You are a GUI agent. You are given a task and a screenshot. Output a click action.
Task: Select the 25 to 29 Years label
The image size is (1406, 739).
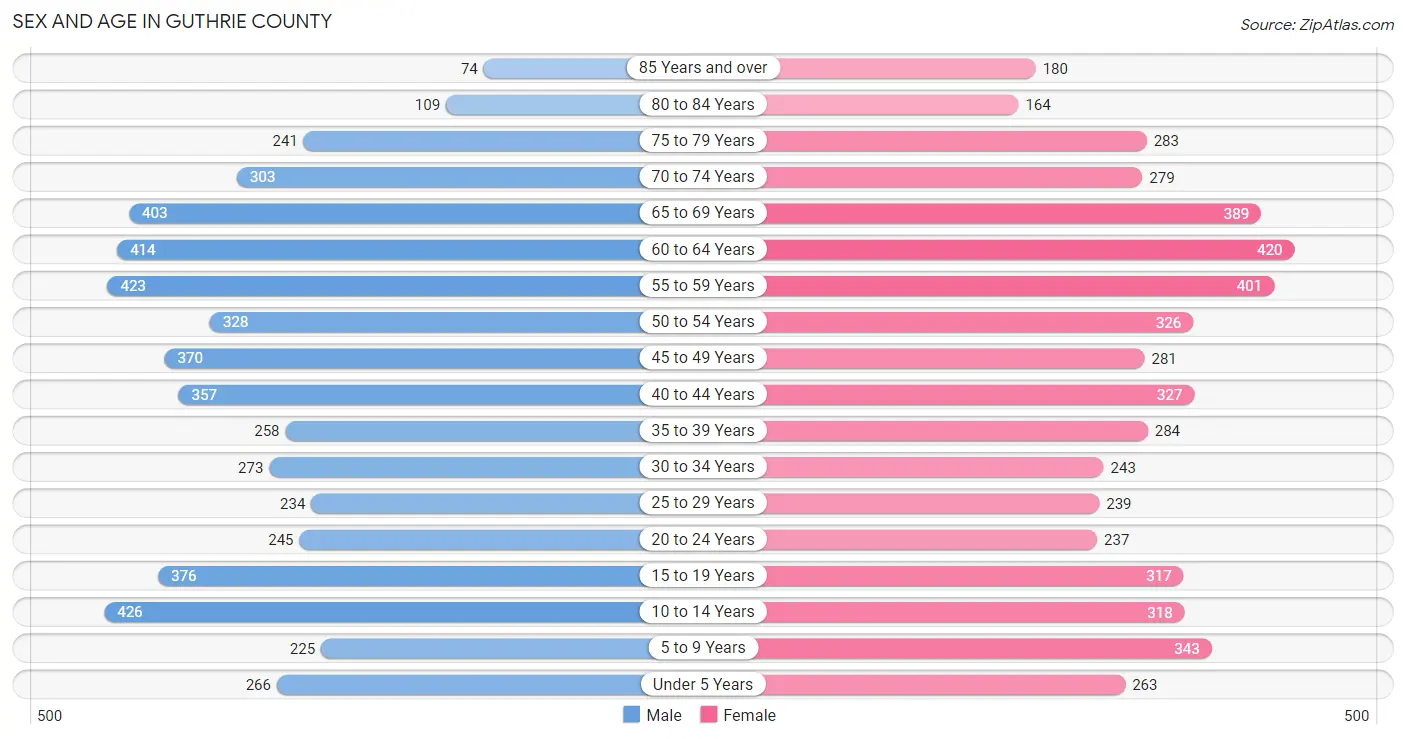point(703,503)
